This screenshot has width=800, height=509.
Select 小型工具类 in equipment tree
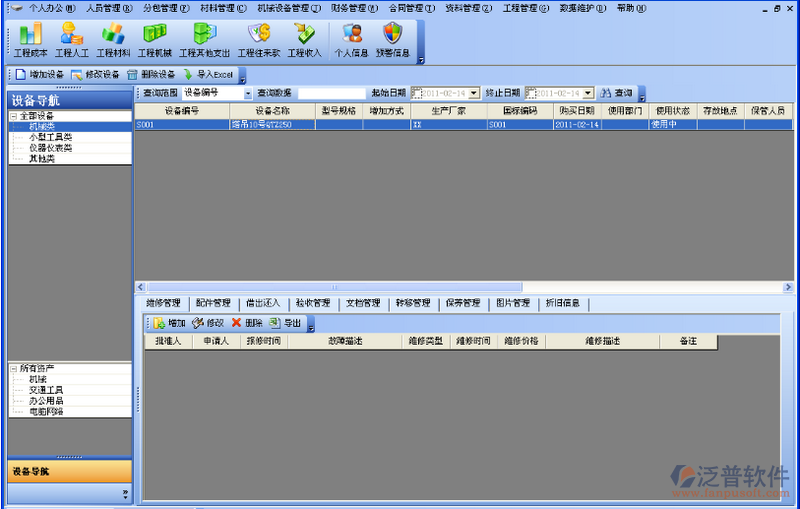[x=50, y=137]
